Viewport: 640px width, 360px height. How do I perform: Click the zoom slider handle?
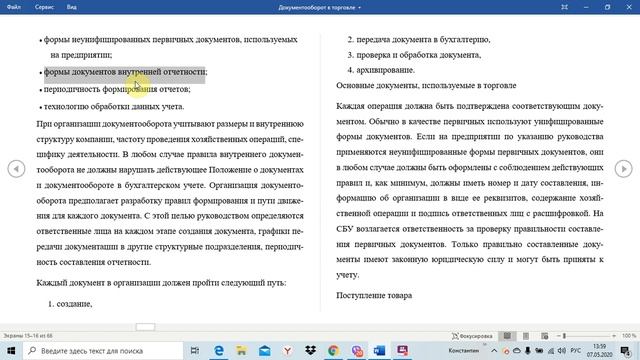564,336
